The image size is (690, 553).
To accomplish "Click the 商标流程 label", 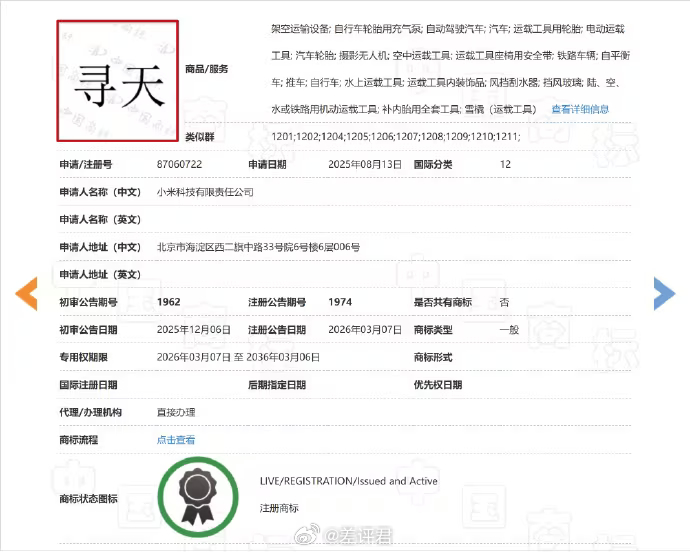I will [x=79, y=440].
